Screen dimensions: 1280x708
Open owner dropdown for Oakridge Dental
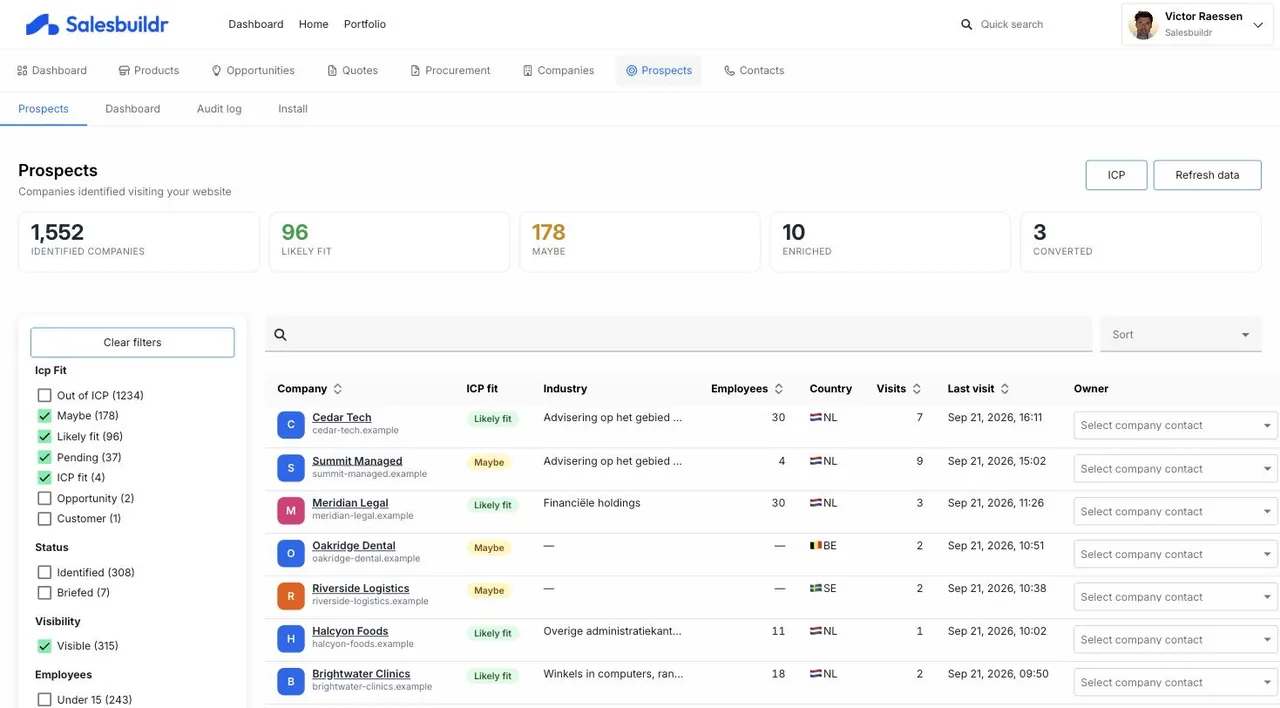(1176, 554)
